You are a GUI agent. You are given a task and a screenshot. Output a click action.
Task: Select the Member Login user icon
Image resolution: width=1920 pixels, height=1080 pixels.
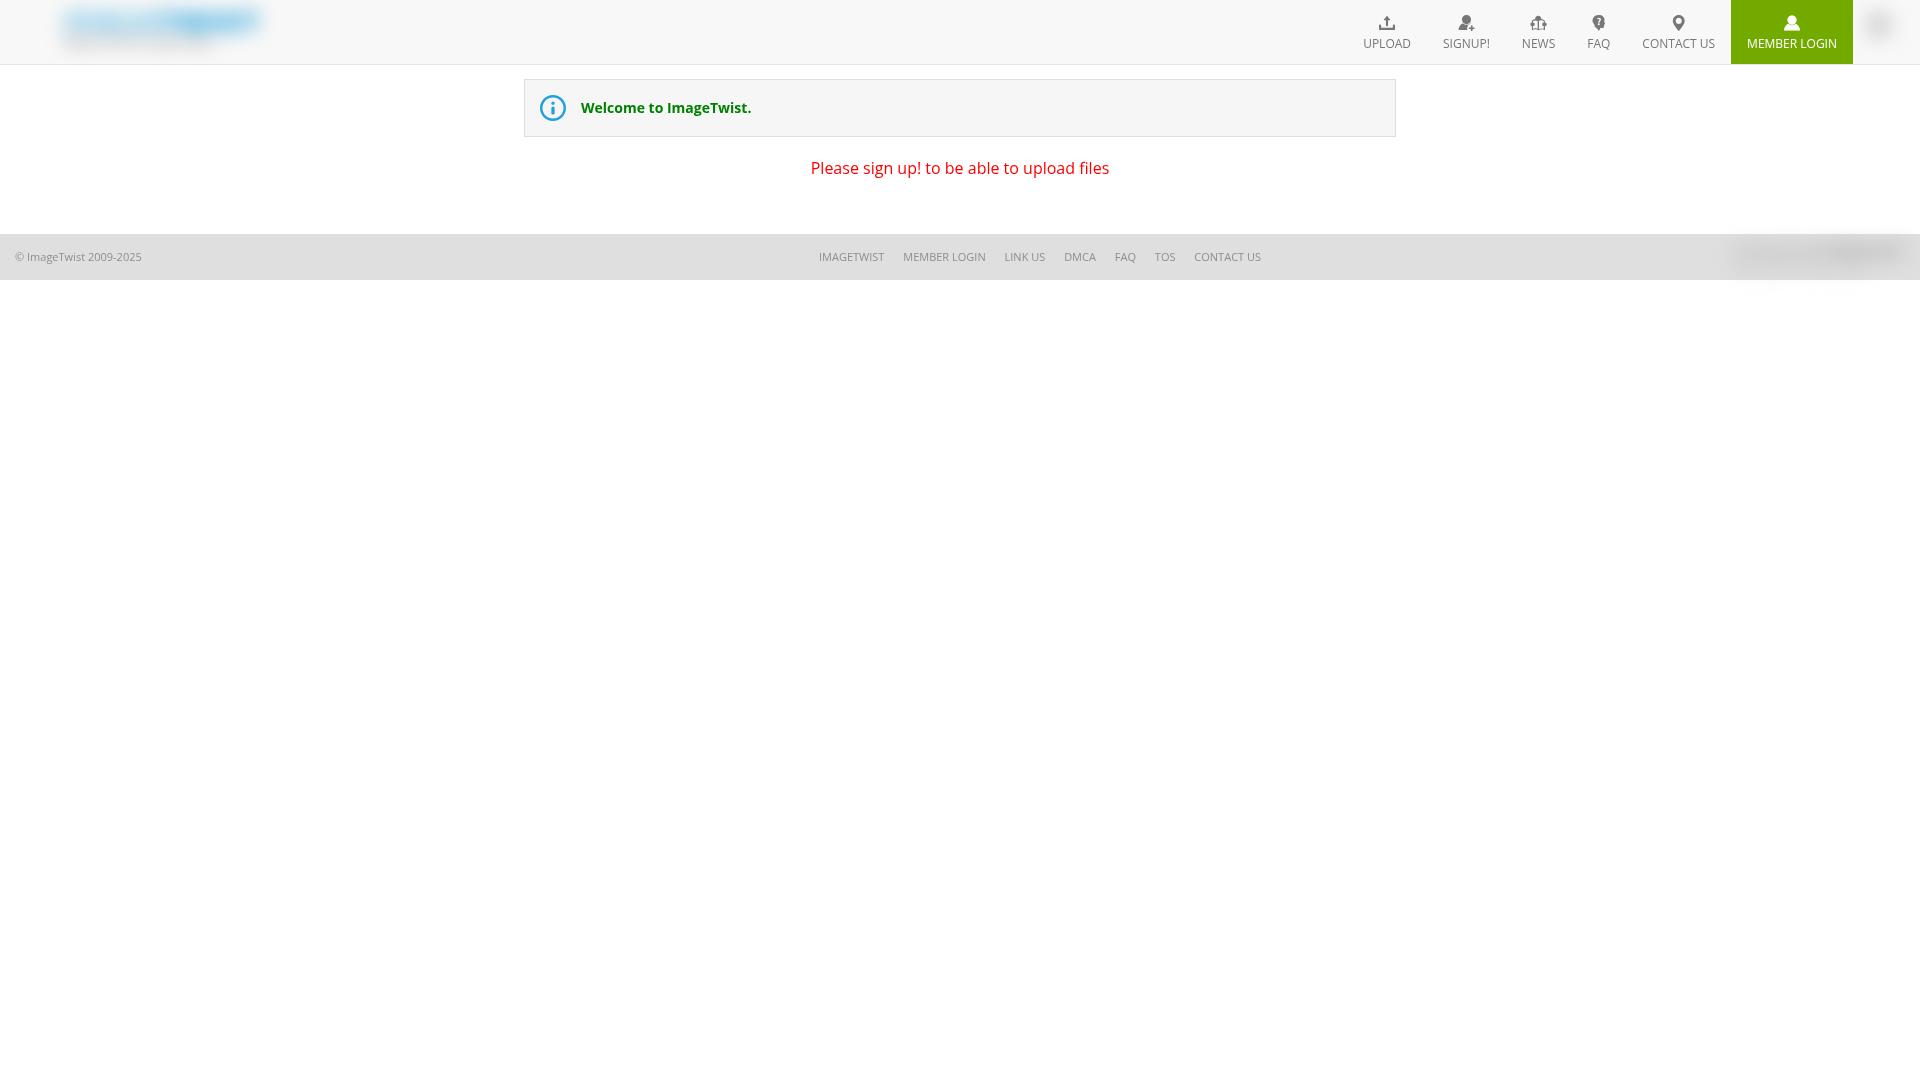click(x=1791, y=22)
